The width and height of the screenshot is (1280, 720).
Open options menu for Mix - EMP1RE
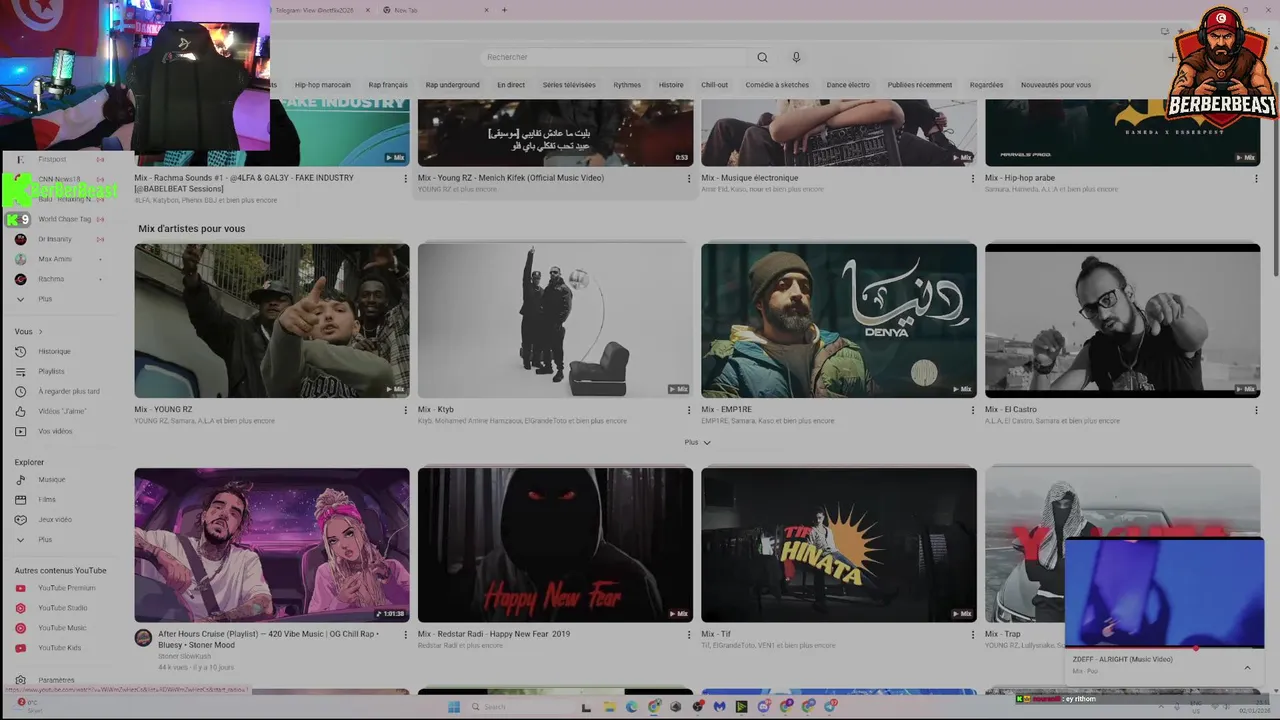click(x=973, y=410)
